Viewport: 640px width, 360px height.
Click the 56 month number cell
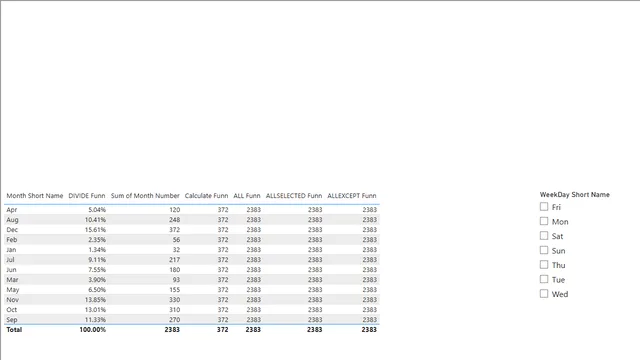[x=176, y=240]
